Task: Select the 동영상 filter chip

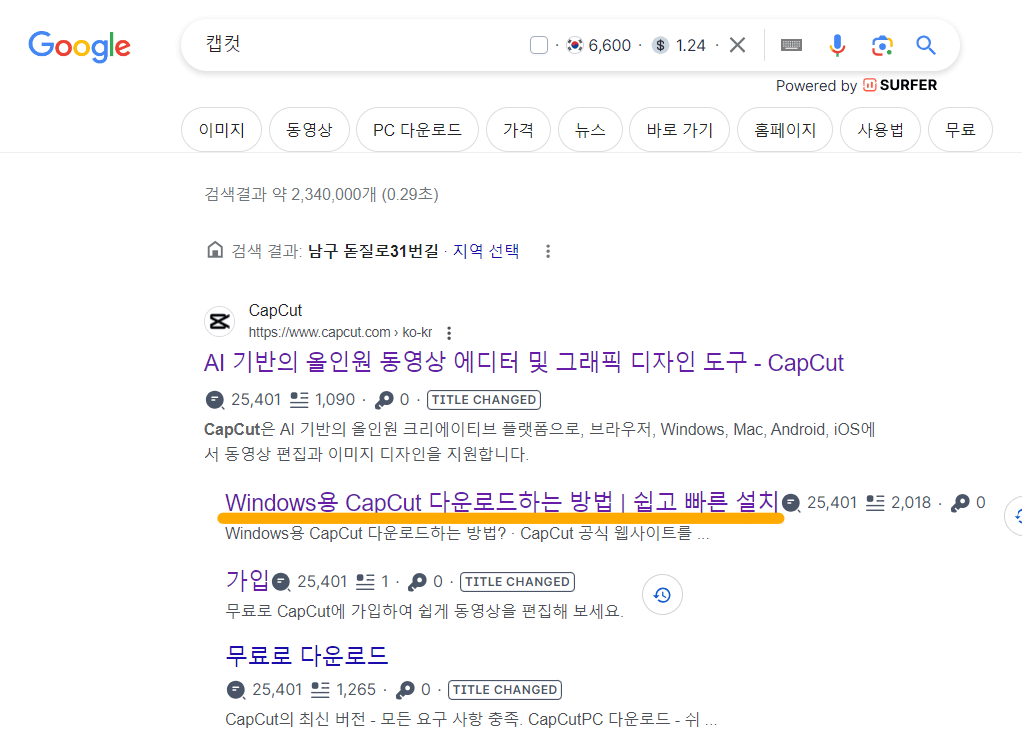Action: point(309,130)
